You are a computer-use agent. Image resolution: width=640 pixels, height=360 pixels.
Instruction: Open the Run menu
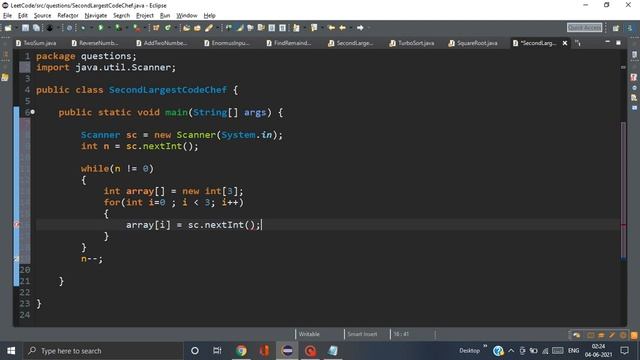(x=165, y=16)
